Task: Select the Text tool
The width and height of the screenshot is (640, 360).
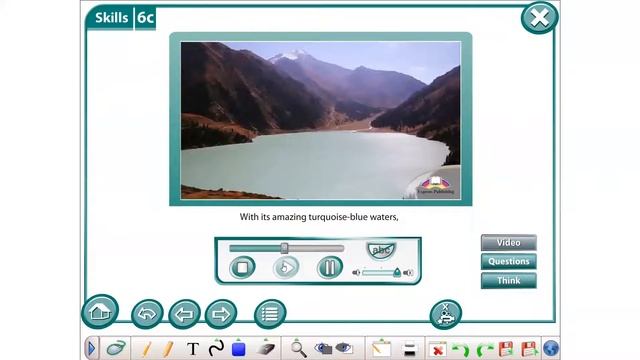Action: [193, 349]
